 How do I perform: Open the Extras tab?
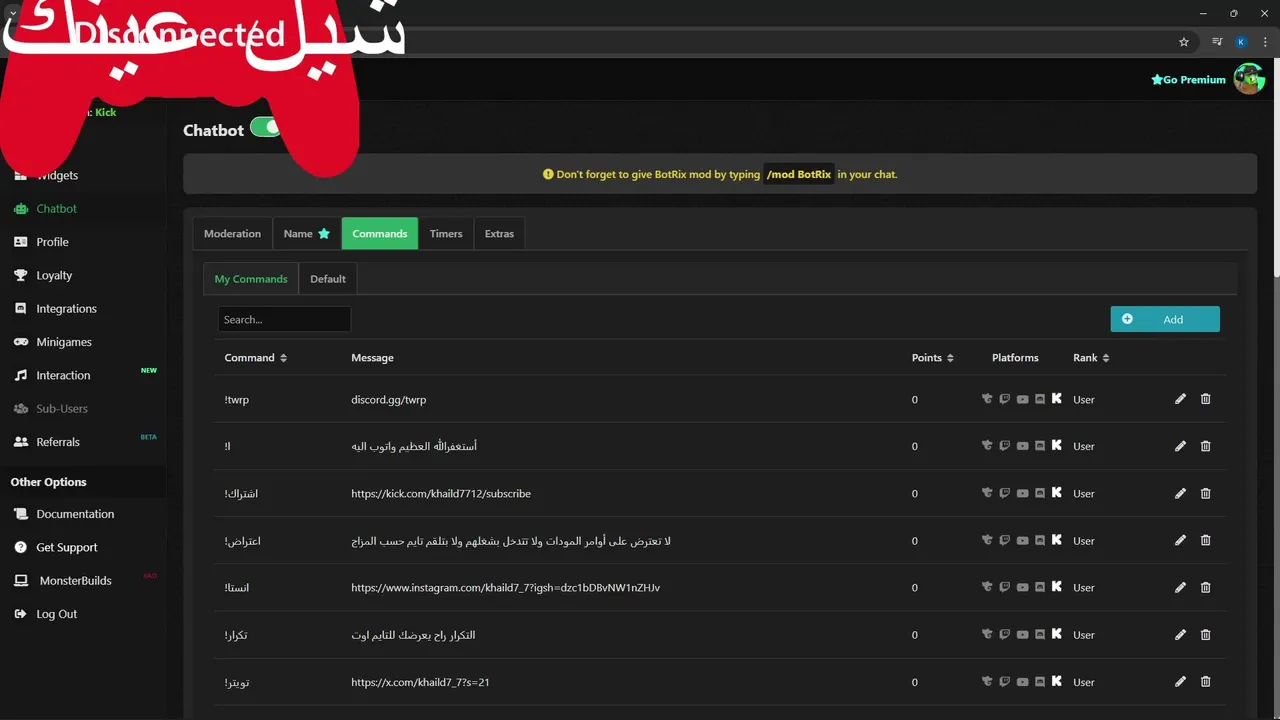click(499, 233)
